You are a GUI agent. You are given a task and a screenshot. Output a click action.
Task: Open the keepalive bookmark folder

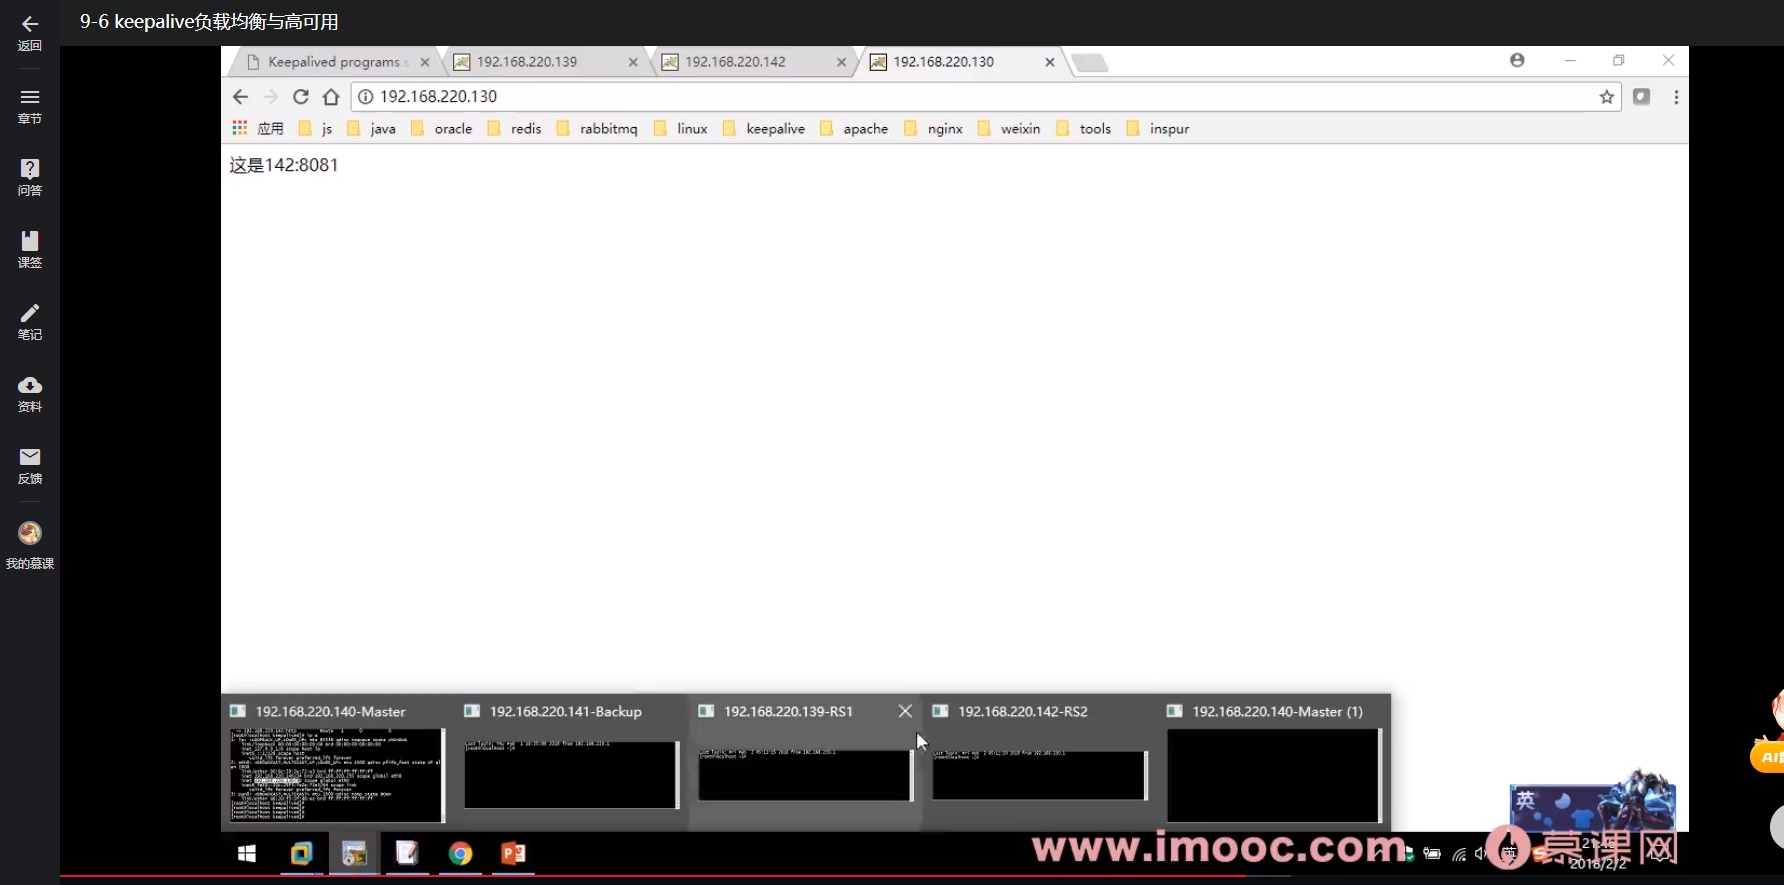[764, 128]
